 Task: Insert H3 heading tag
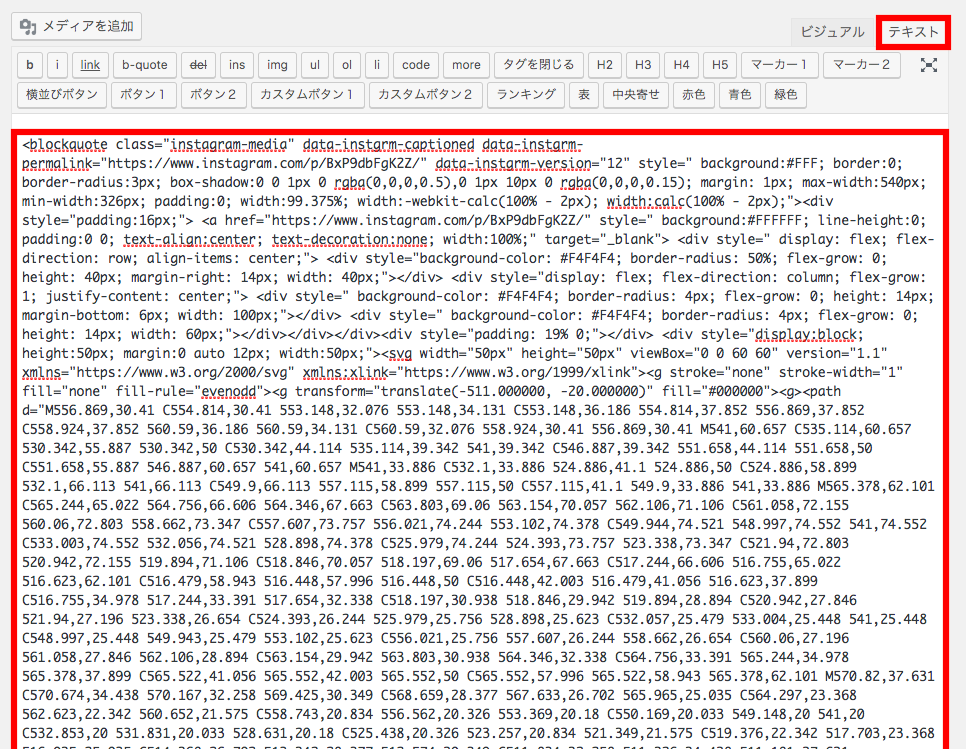(x=643, y=65)
